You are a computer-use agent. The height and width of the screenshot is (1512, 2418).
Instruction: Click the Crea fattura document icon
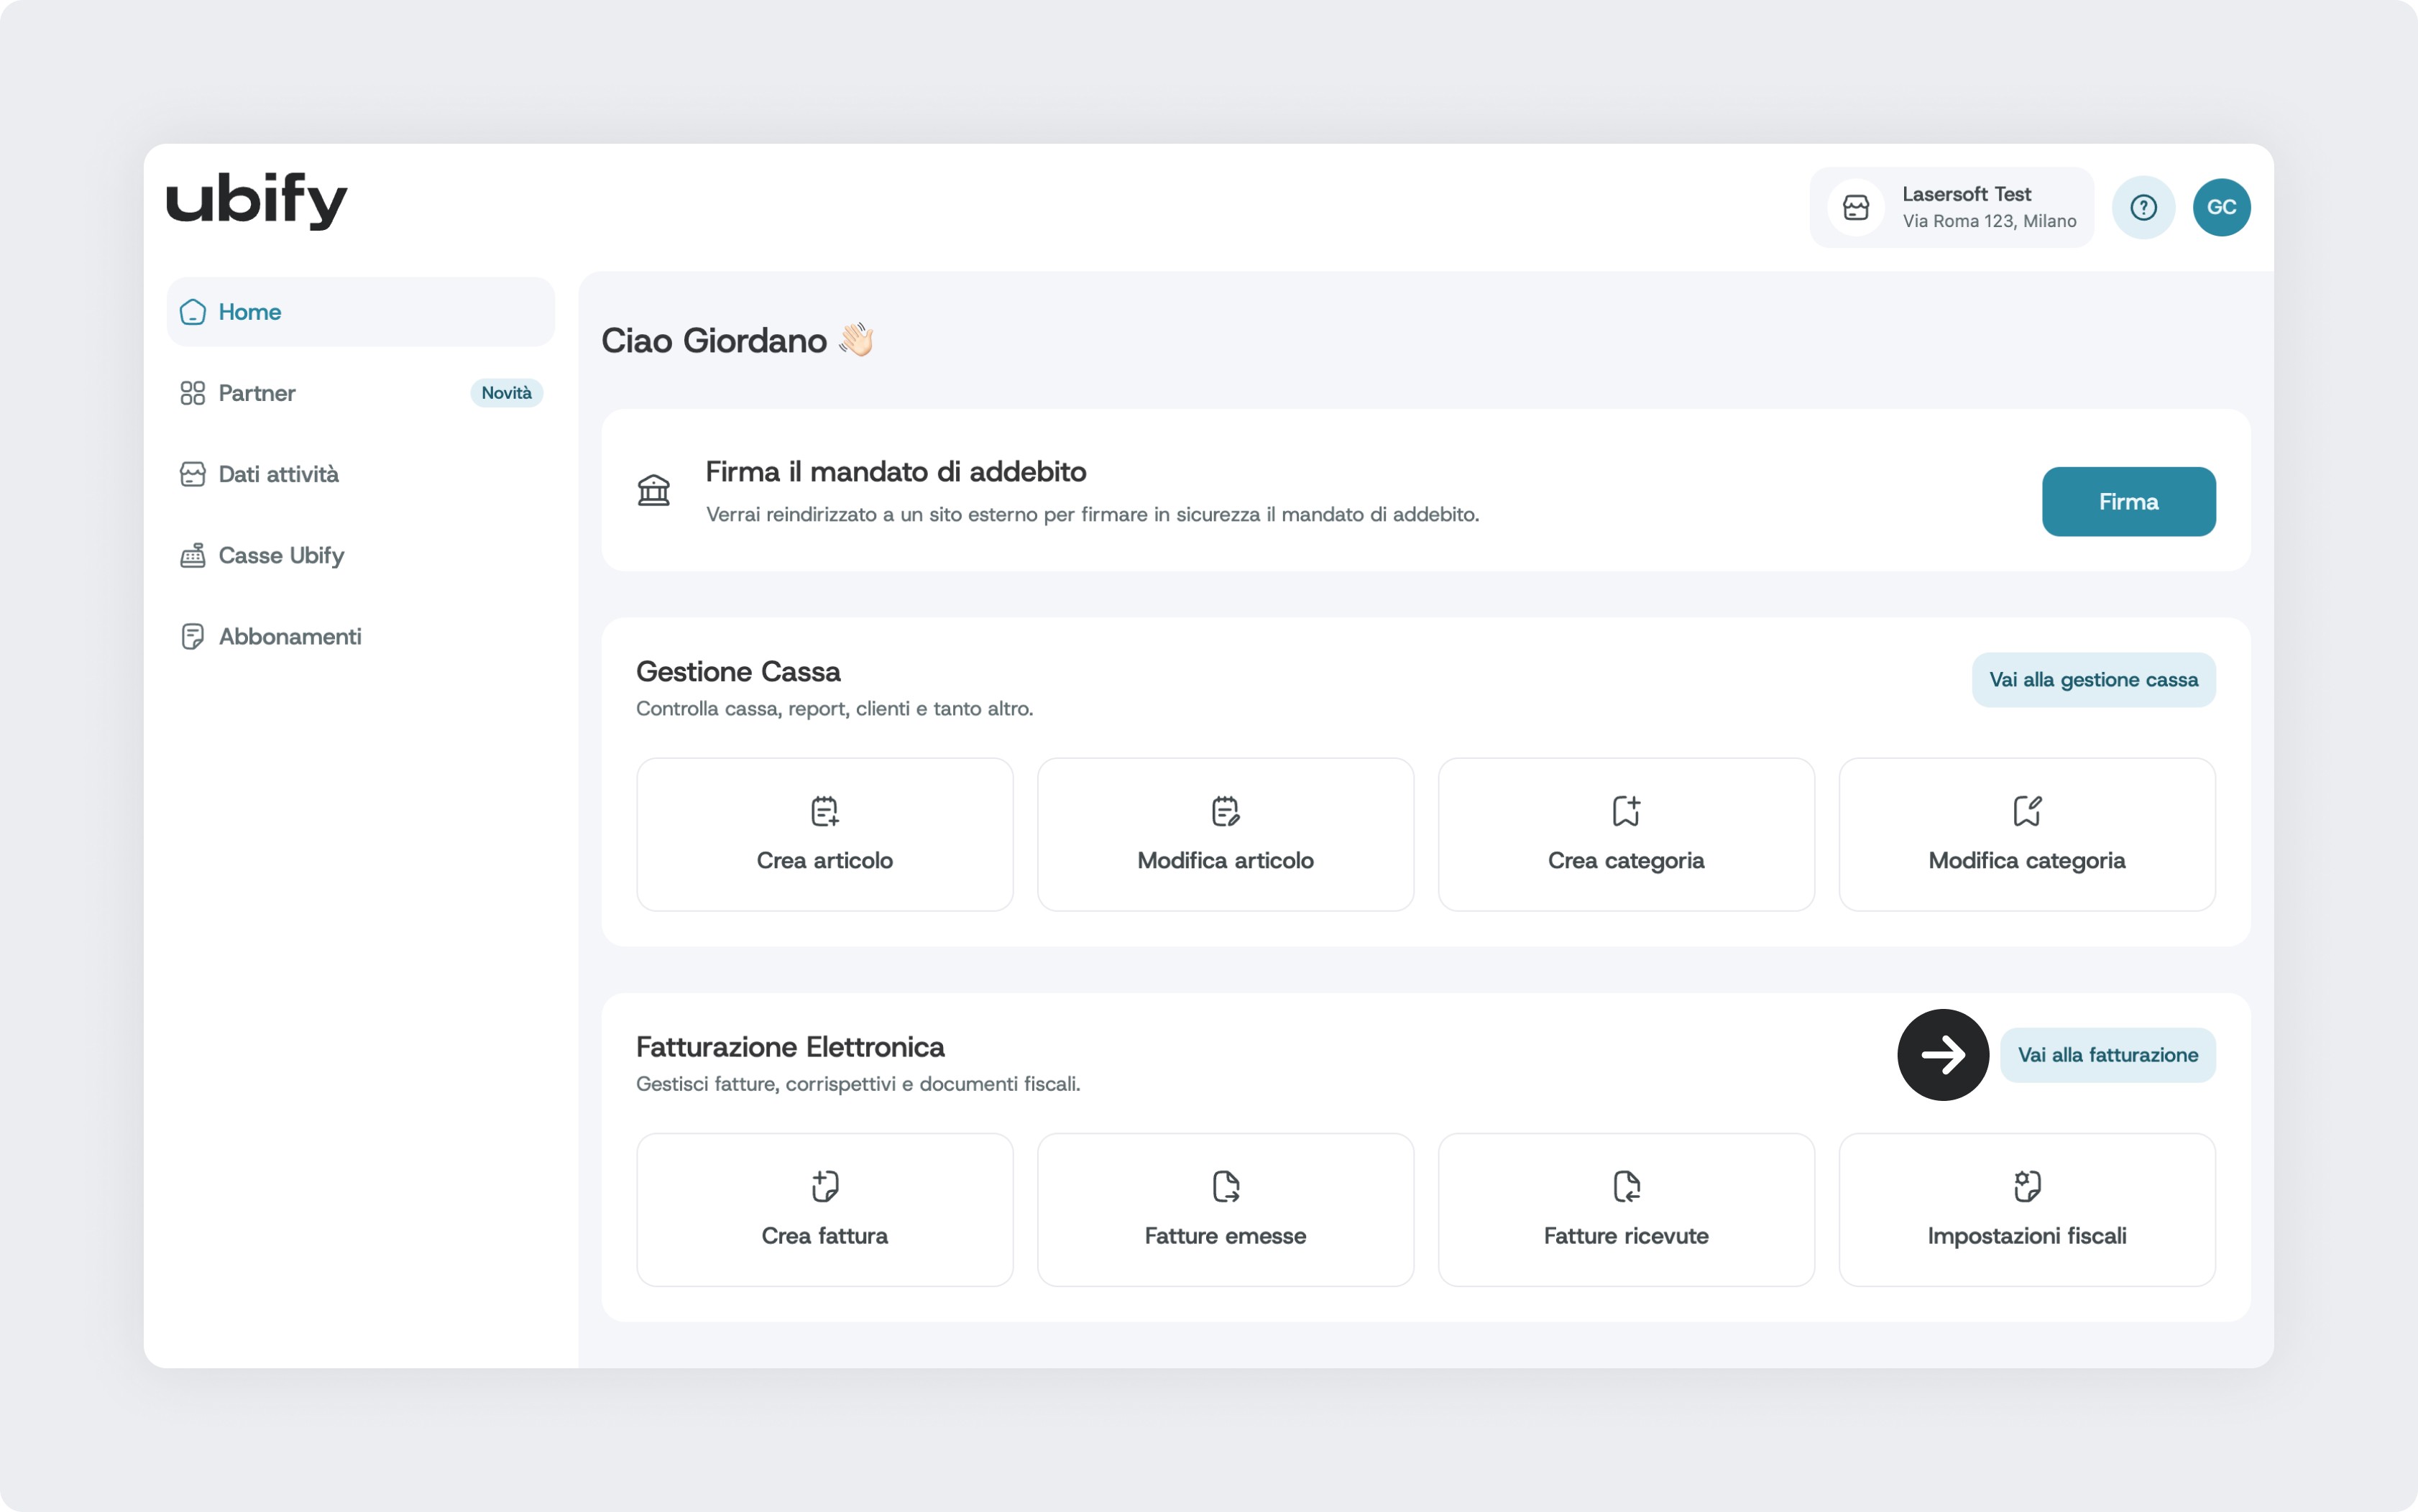(x=824, y=1186)
